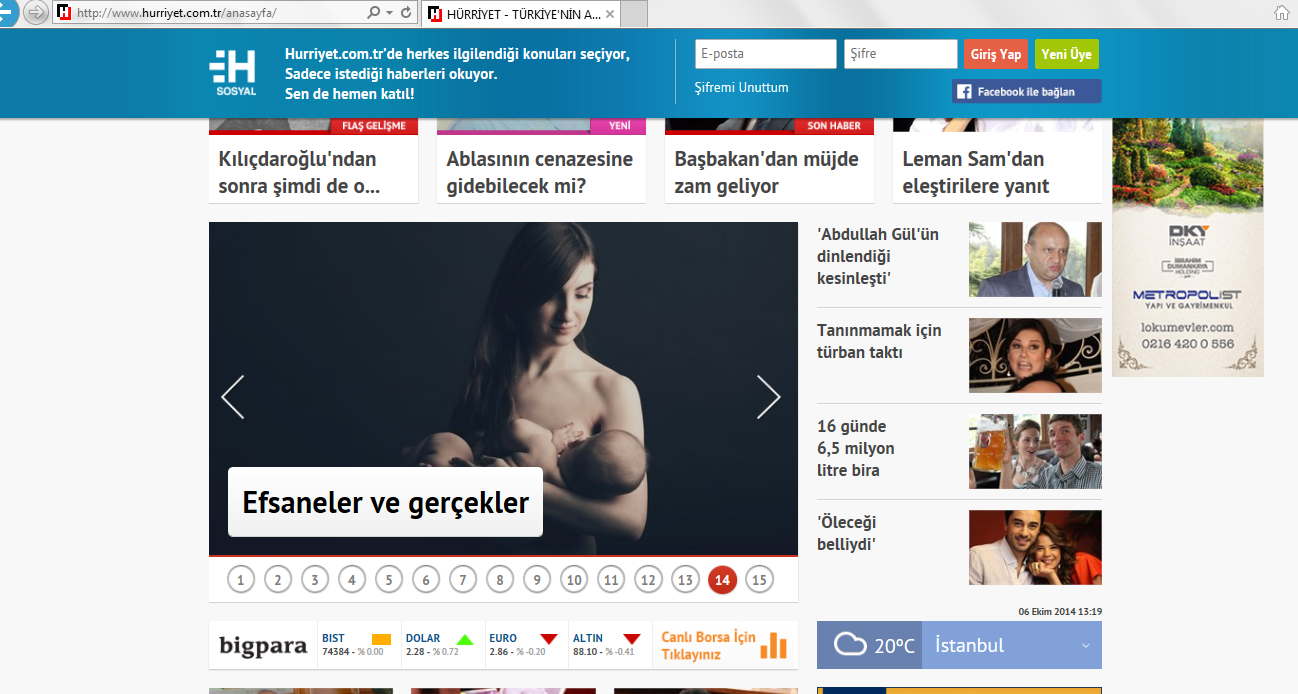This screenshot has height=694, width=1298.
Task: Open the browser home icon
Action: (x=1281, y=13)
